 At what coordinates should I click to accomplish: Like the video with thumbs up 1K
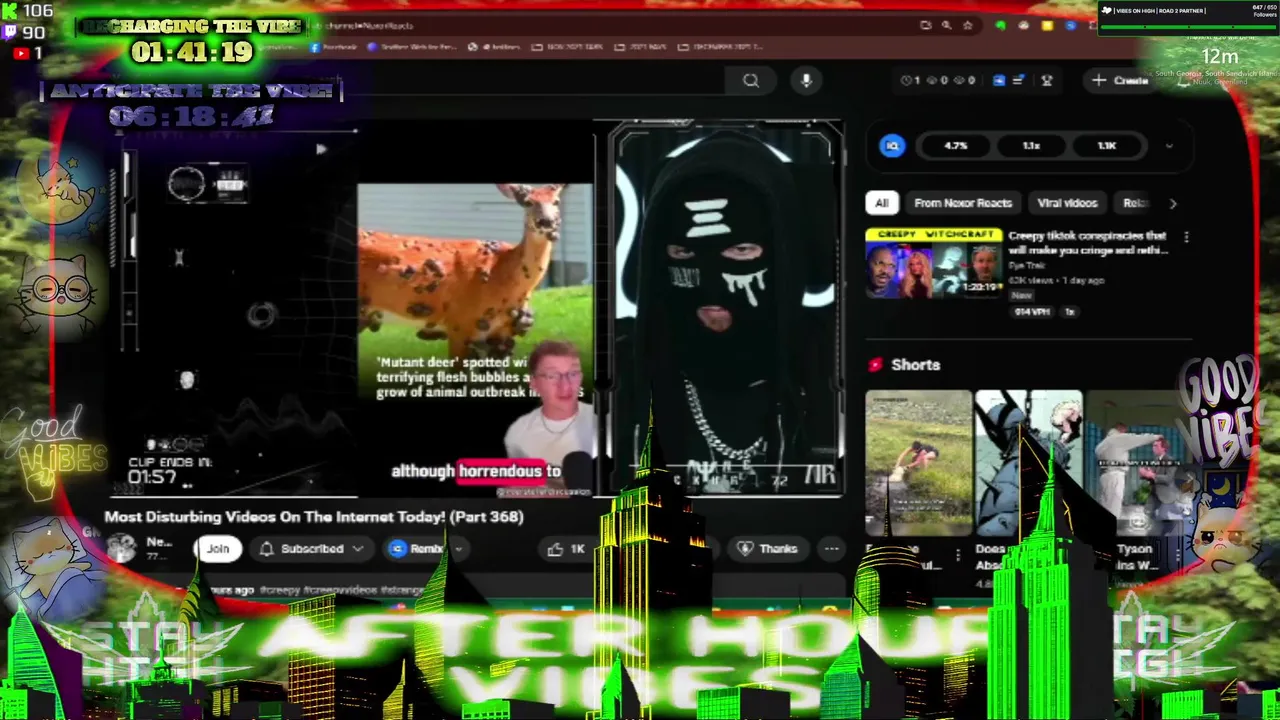(x=565, y=549)
